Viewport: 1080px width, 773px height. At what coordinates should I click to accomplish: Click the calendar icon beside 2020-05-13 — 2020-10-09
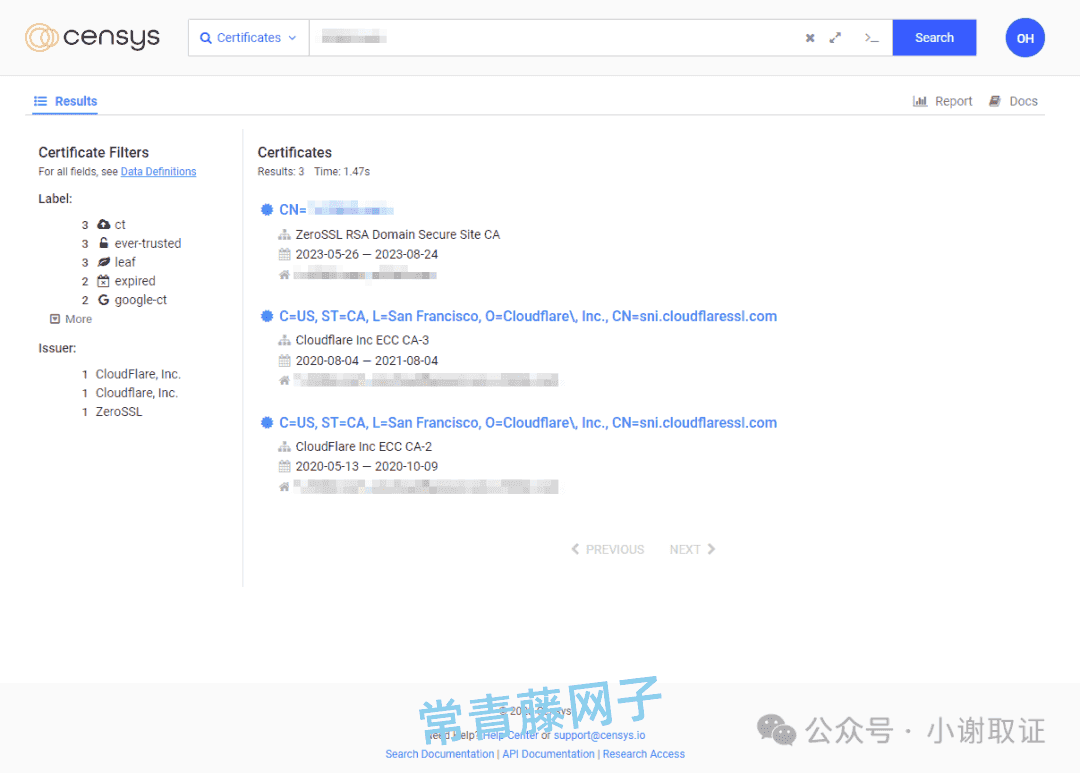(284, 466)
